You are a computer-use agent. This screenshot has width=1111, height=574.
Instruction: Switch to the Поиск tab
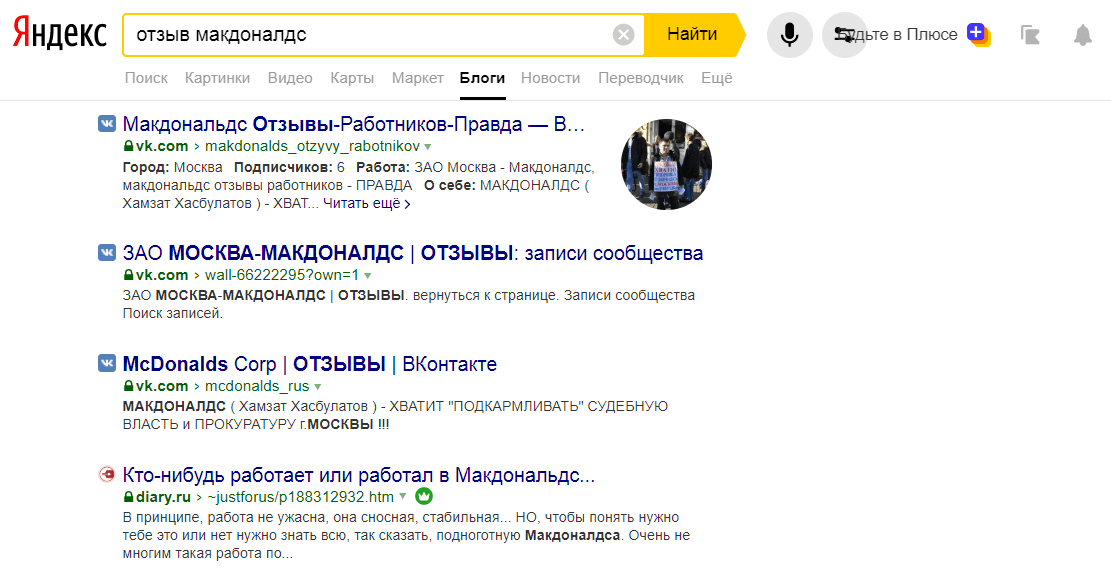[146, 78]
